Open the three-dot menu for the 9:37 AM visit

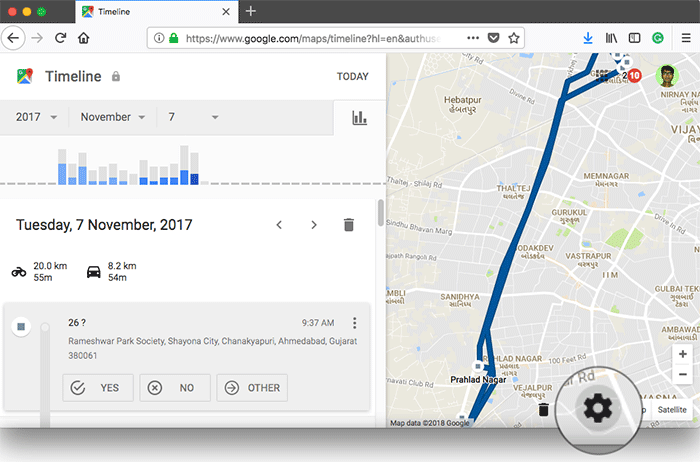[354, 323]
